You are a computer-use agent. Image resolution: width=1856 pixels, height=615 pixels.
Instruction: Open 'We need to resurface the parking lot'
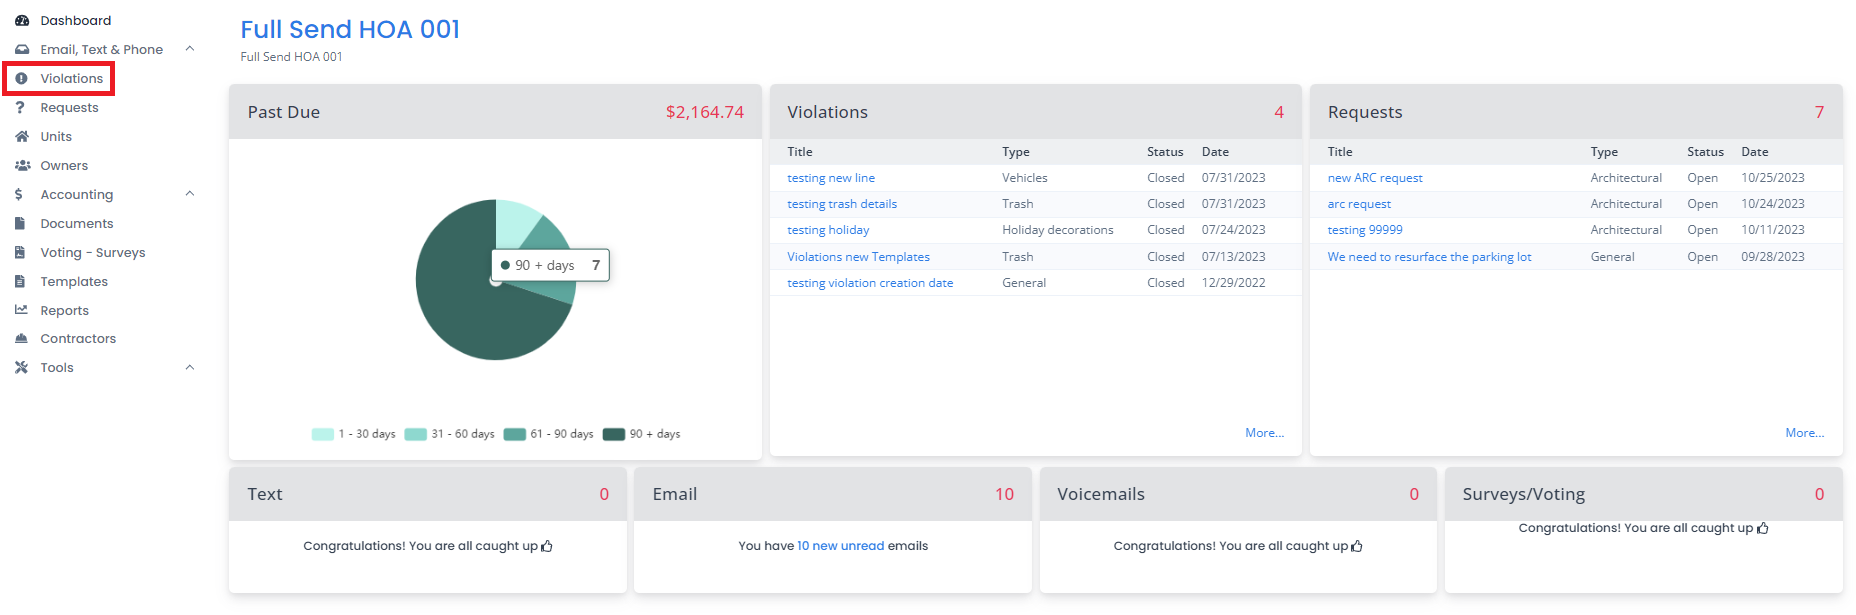1429,257
